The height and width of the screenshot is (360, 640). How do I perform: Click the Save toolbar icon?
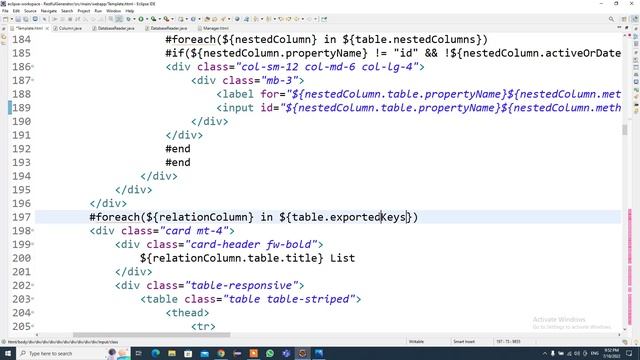[x=18, y=19]
